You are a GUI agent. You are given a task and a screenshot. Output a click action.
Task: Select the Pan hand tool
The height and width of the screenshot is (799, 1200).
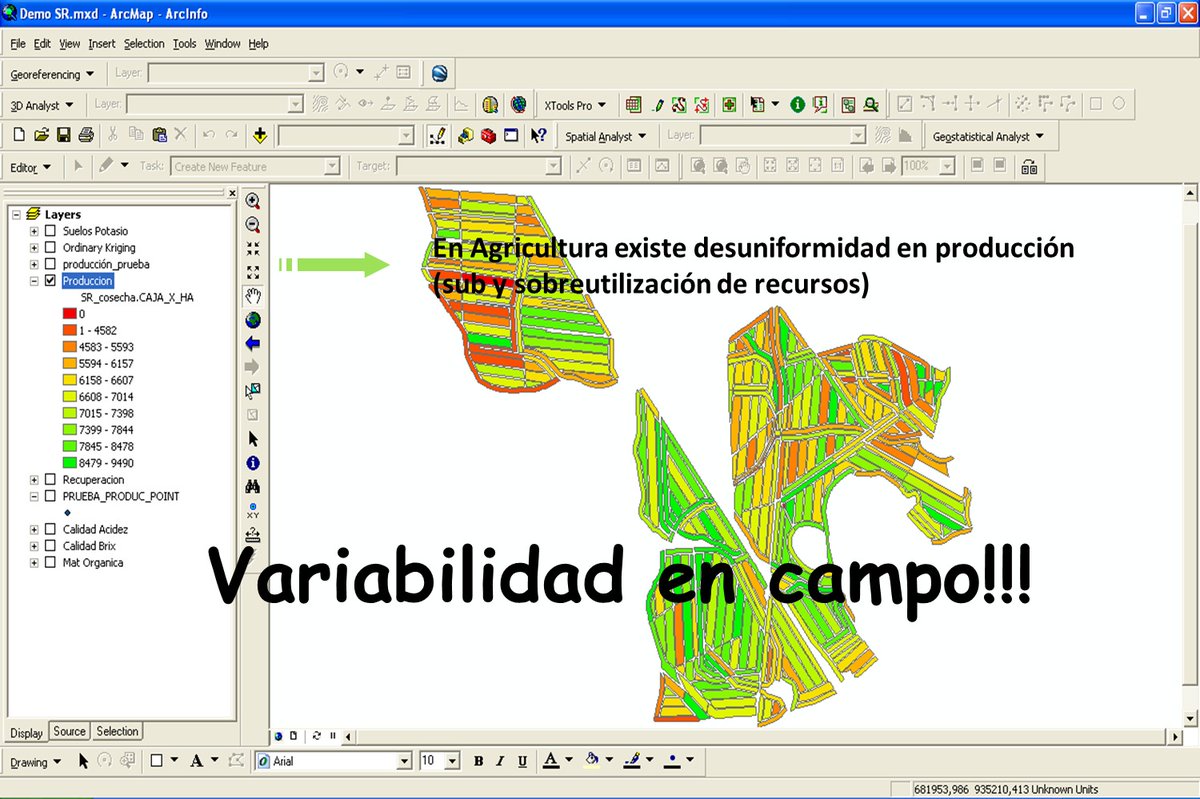[253, 295]
